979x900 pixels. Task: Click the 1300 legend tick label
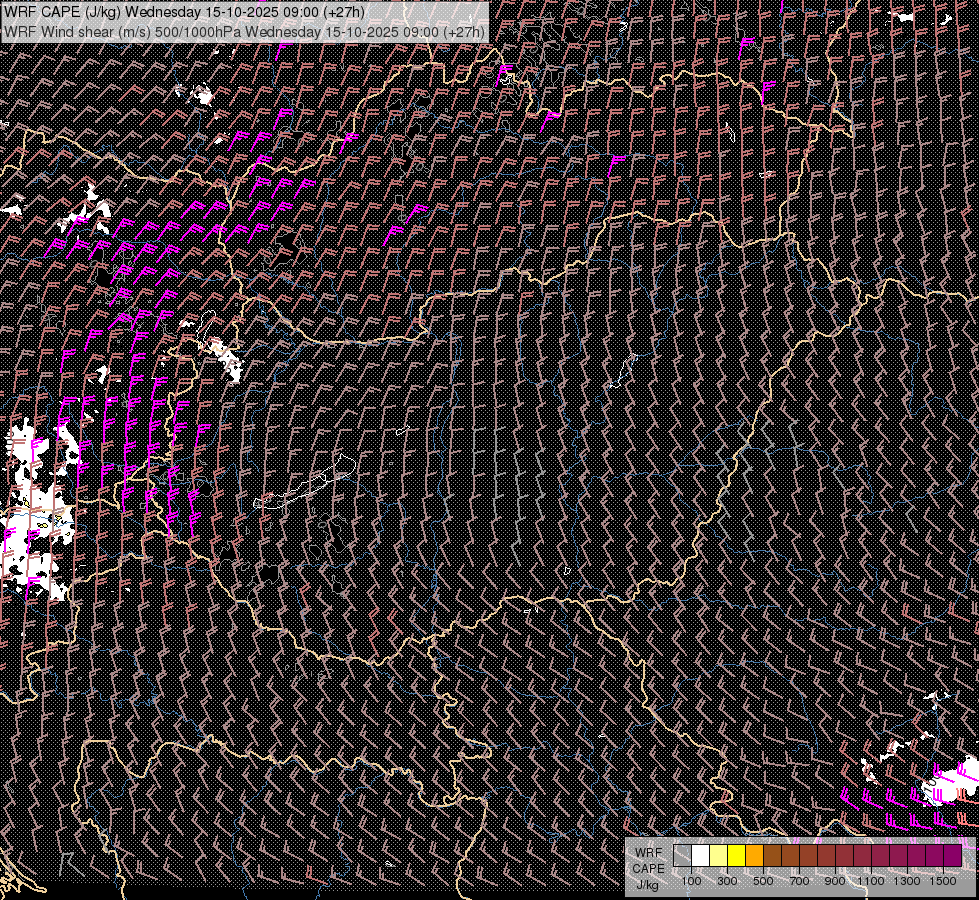[x=907, y=881]
